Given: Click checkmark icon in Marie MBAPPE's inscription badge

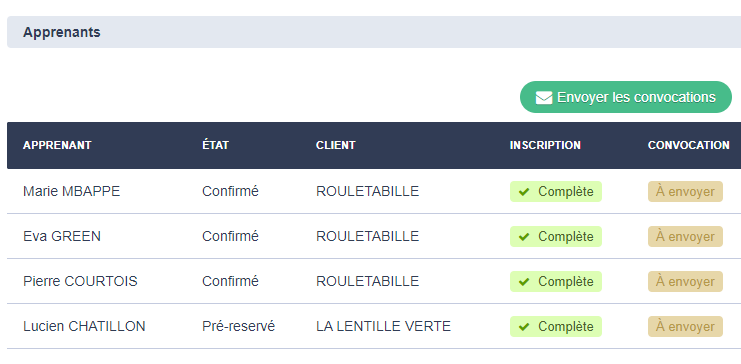Looking at the screenshot, I should pos(524,191).
